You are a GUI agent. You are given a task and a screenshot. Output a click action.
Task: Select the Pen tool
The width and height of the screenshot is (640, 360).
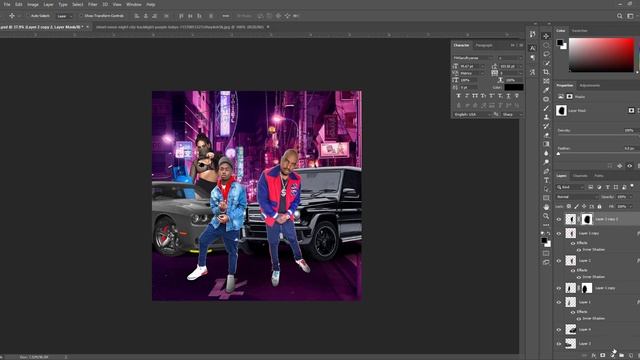tap(546, 171)
